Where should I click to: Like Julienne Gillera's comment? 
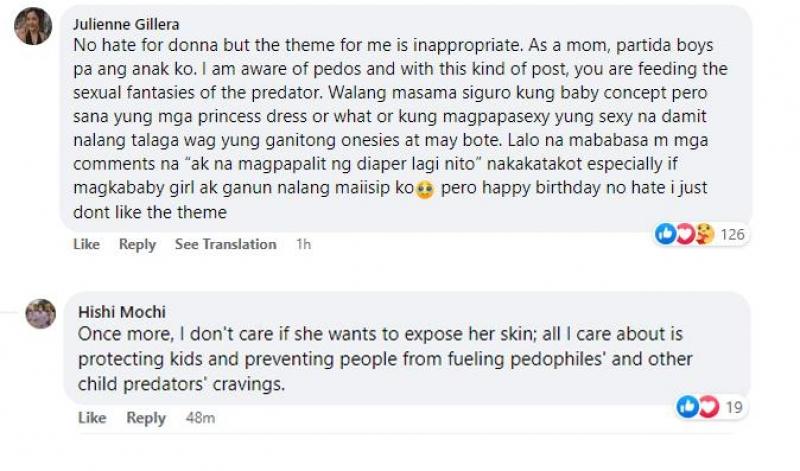pyautogui.click(x=87, y=244)
